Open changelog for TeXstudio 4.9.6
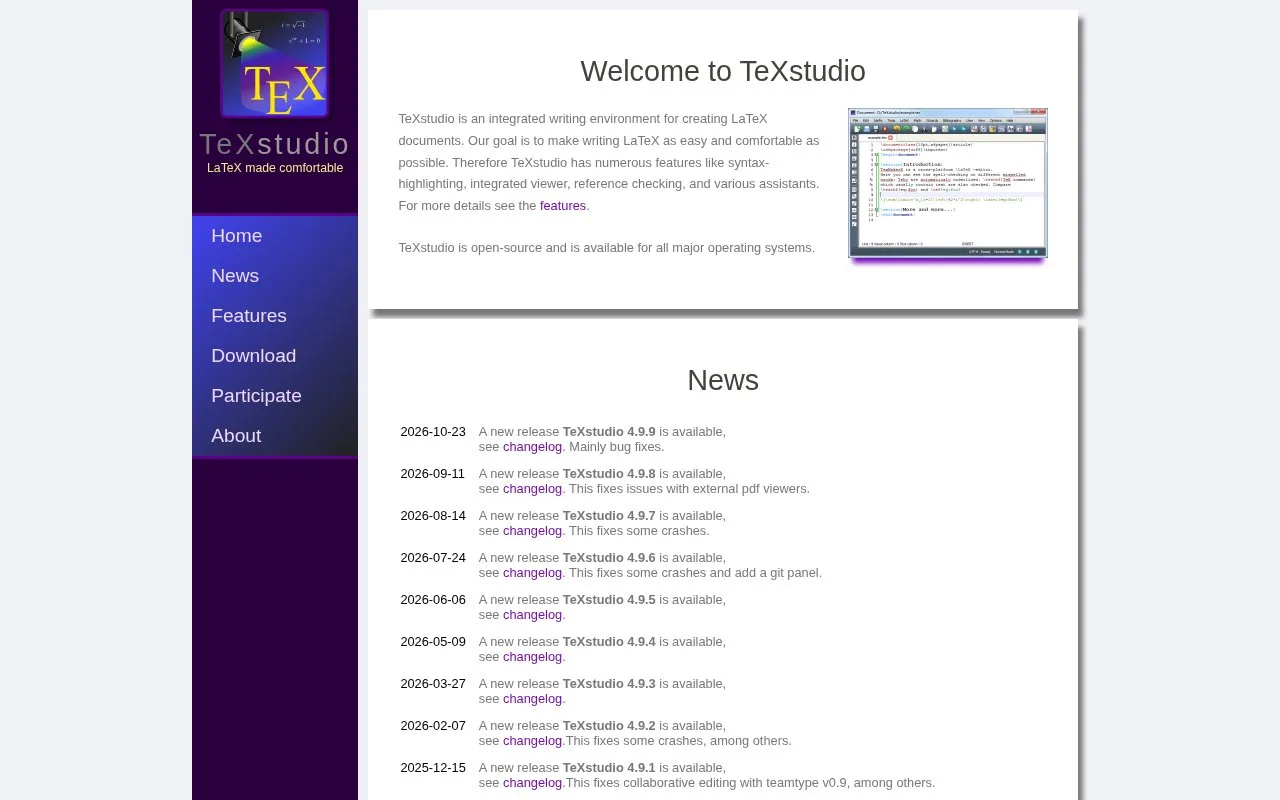This screenshot has width=1280, height=800. [532, 573]
